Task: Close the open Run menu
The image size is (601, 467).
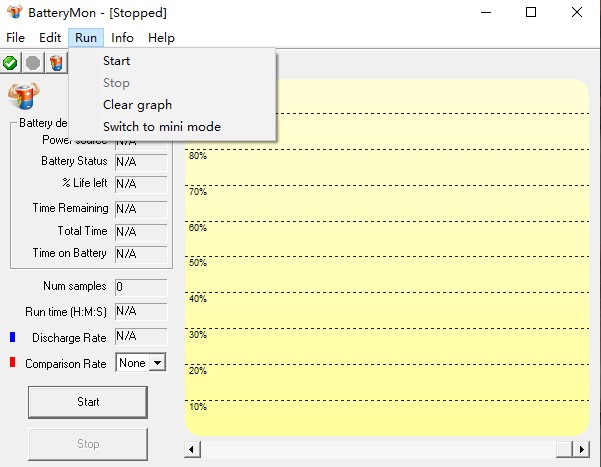Action: (86, 38)
